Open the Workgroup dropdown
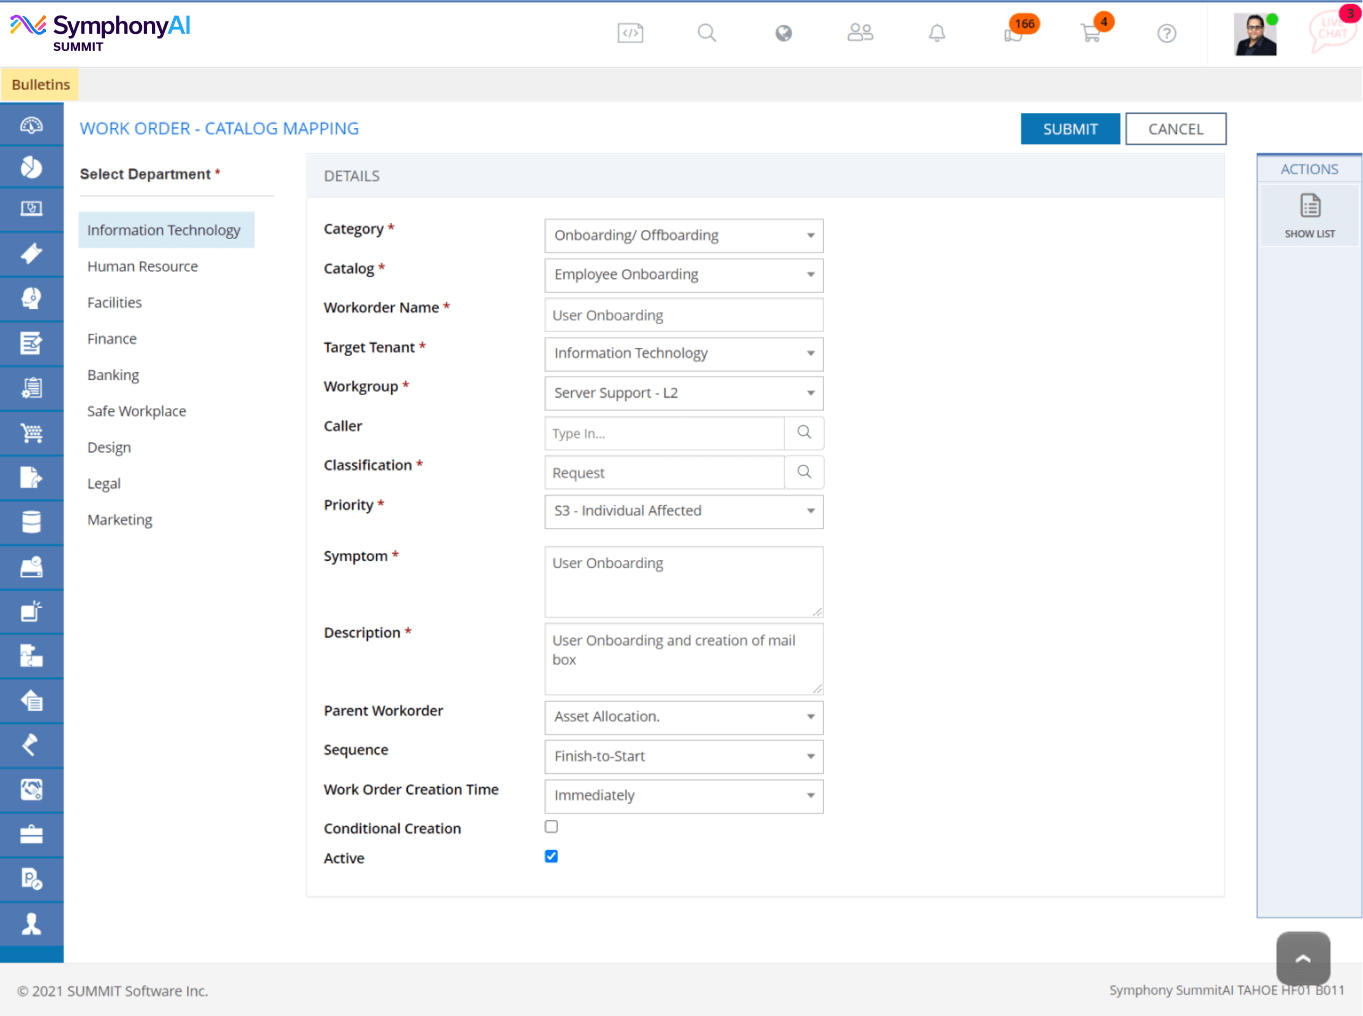Viewport: 1363px width, 1016px height. click(684, 393)
